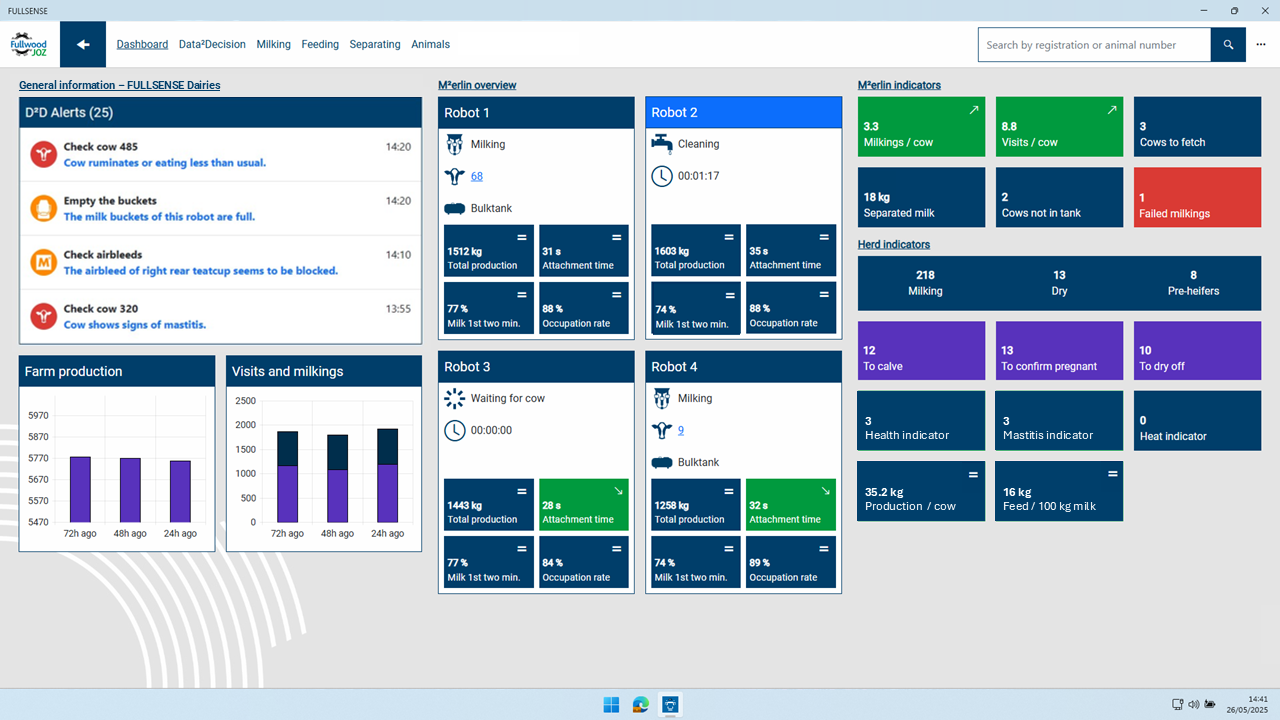Open the Heat indicator tile
This screenshot has height=720, width=1280.
coord(1197,420)
